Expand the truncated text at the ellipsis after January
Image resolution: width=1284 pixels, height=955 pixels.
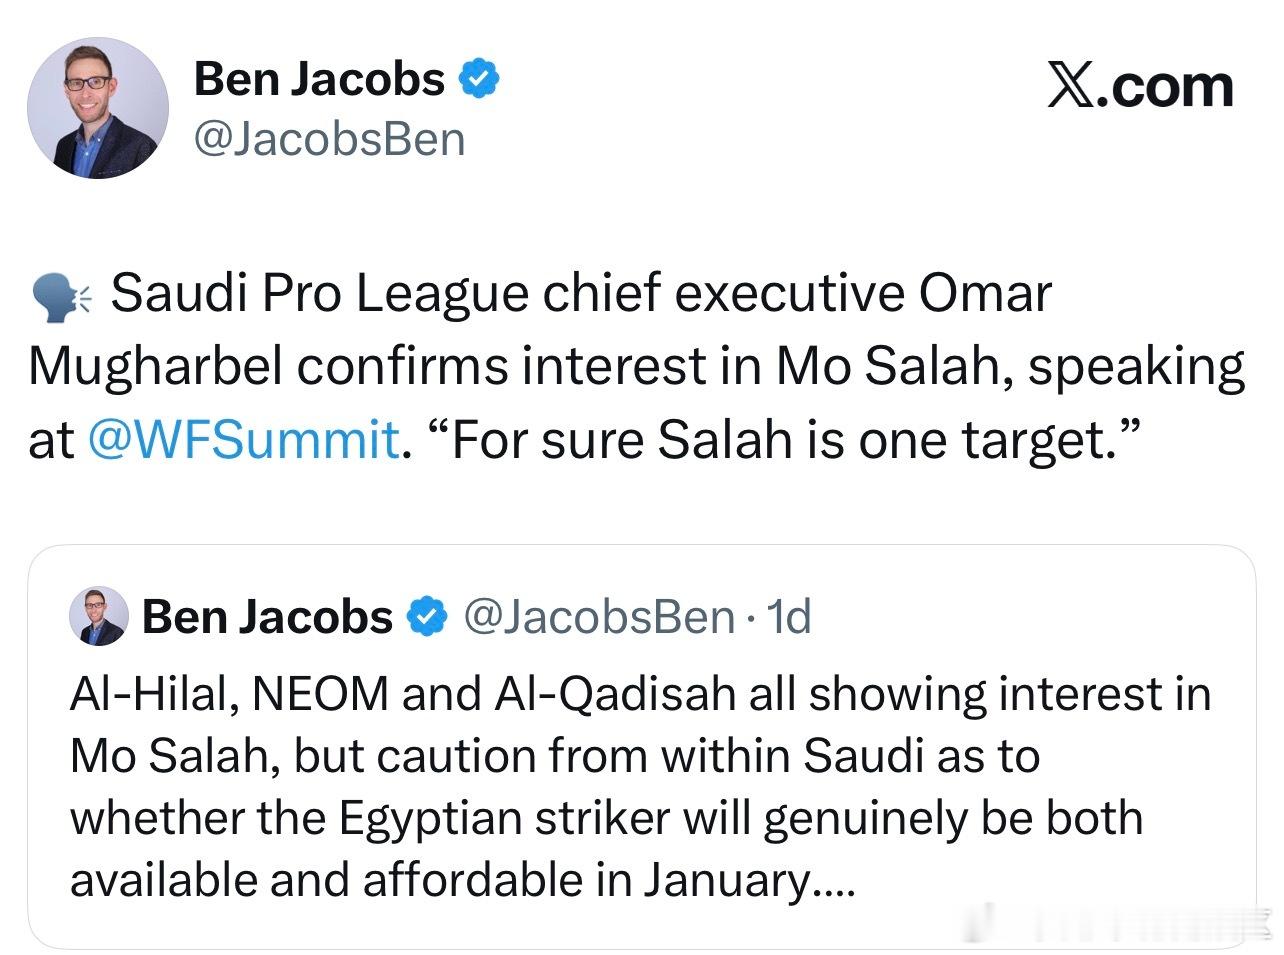tap(832, 881)
